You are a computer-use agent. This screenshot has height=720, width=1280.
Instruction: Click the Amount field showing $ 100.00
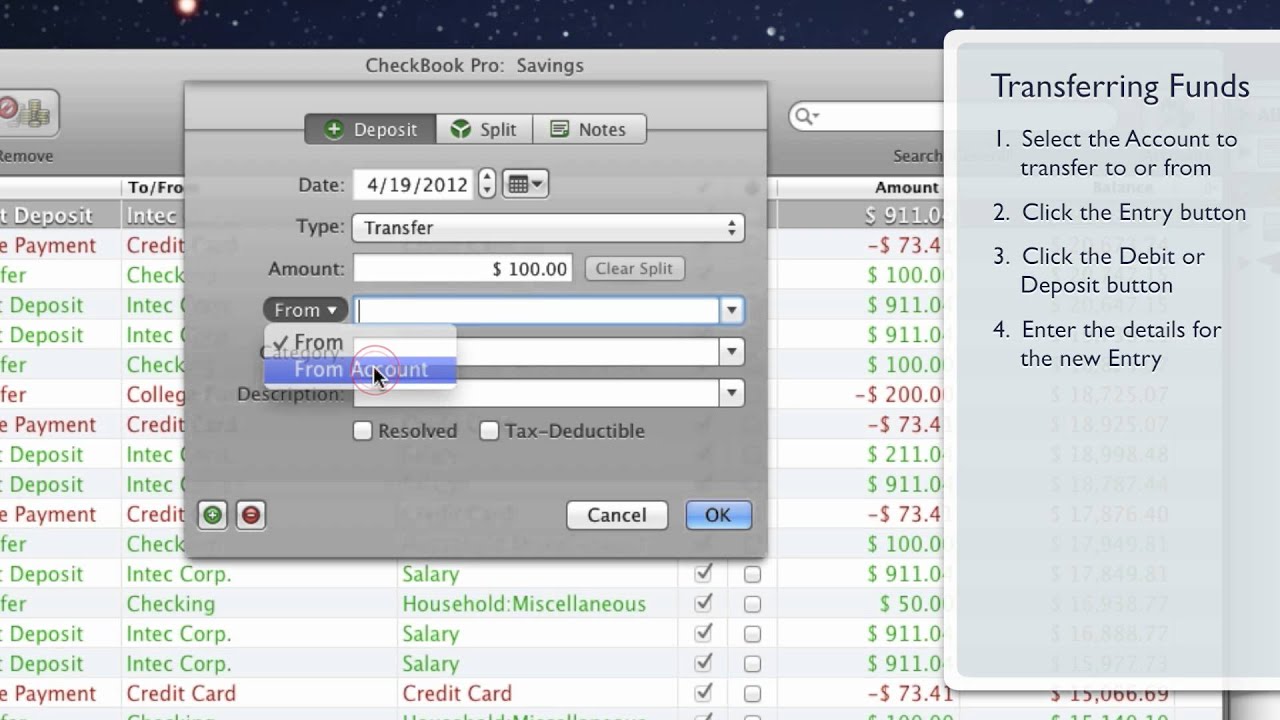[463, 269]
